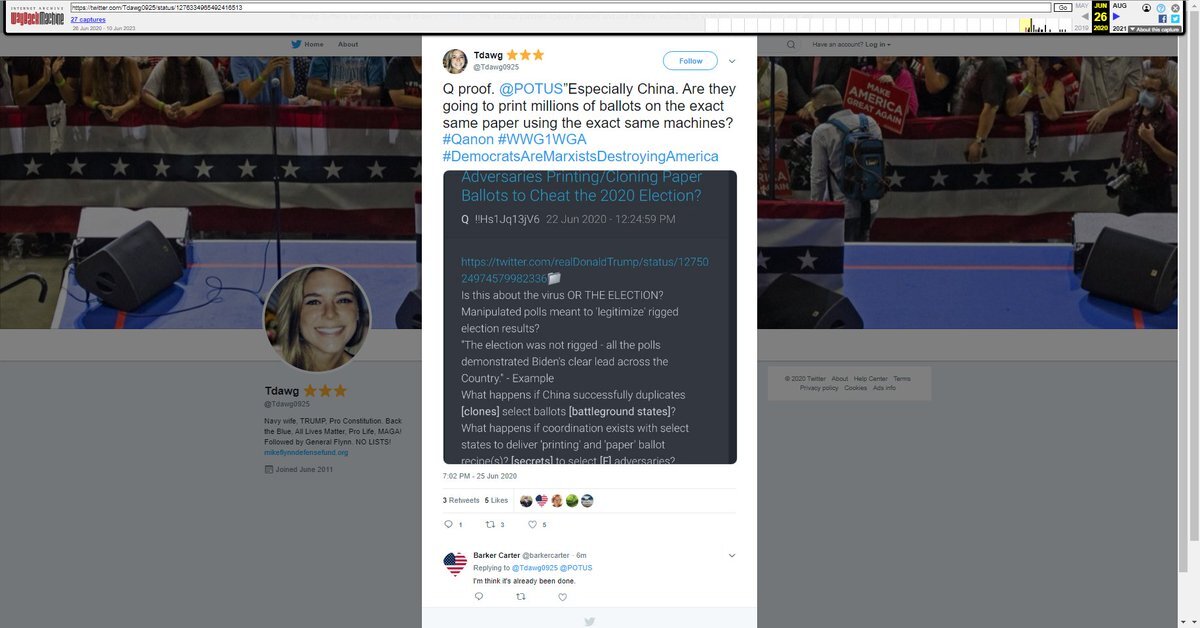Follow Tdawg with Follow button

tap(690, 61)
